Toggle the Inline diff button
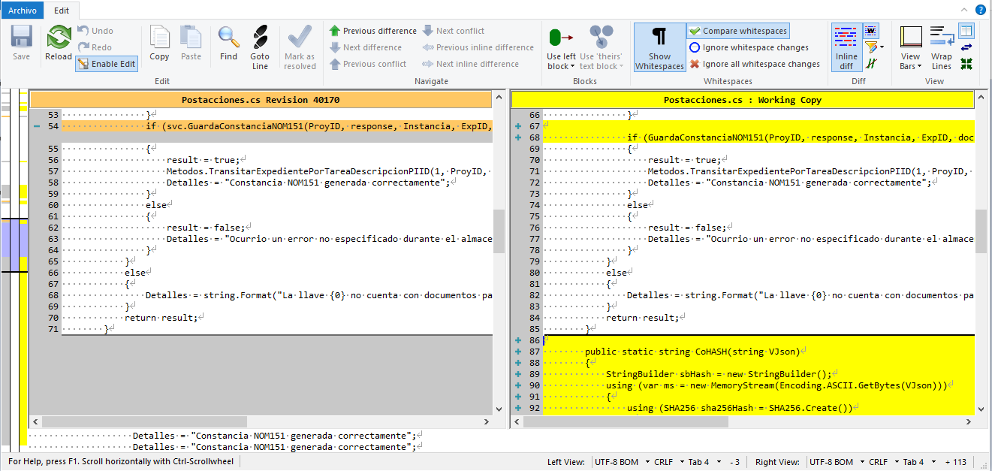992x472 pixels. click(x=845, y=46)
